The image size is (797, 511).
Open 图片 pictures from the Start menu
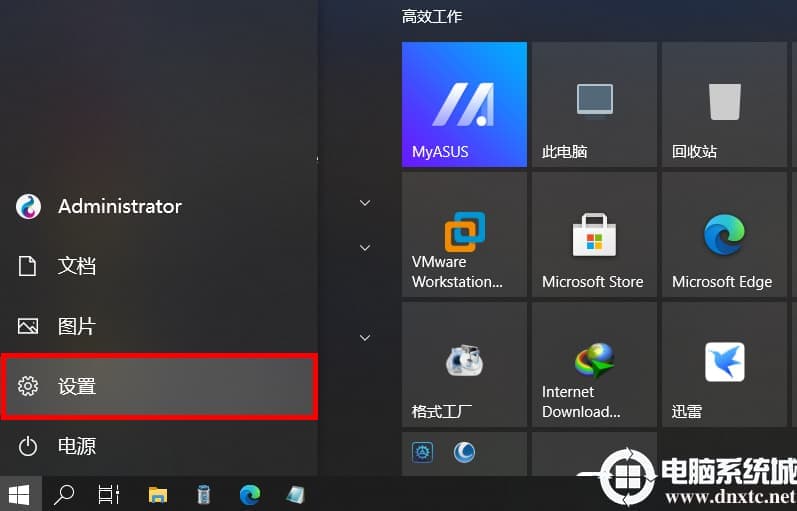159,326
